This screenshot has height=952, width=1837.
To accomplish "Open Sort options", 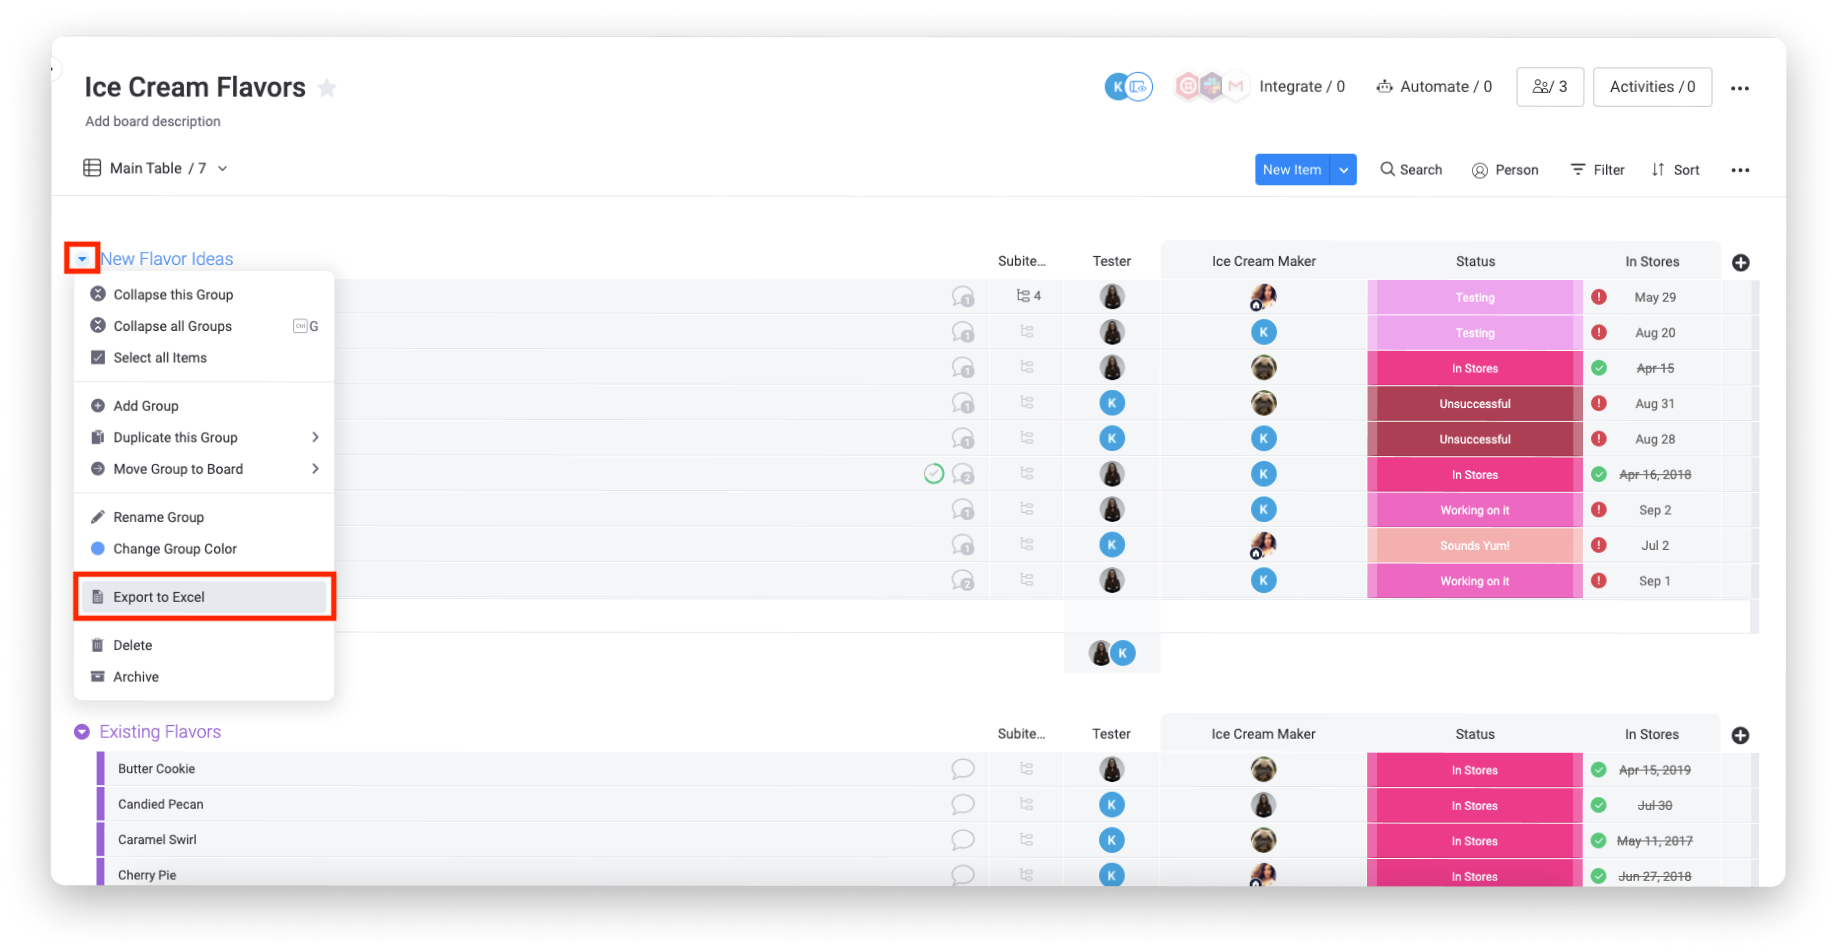I will 1675,170.
